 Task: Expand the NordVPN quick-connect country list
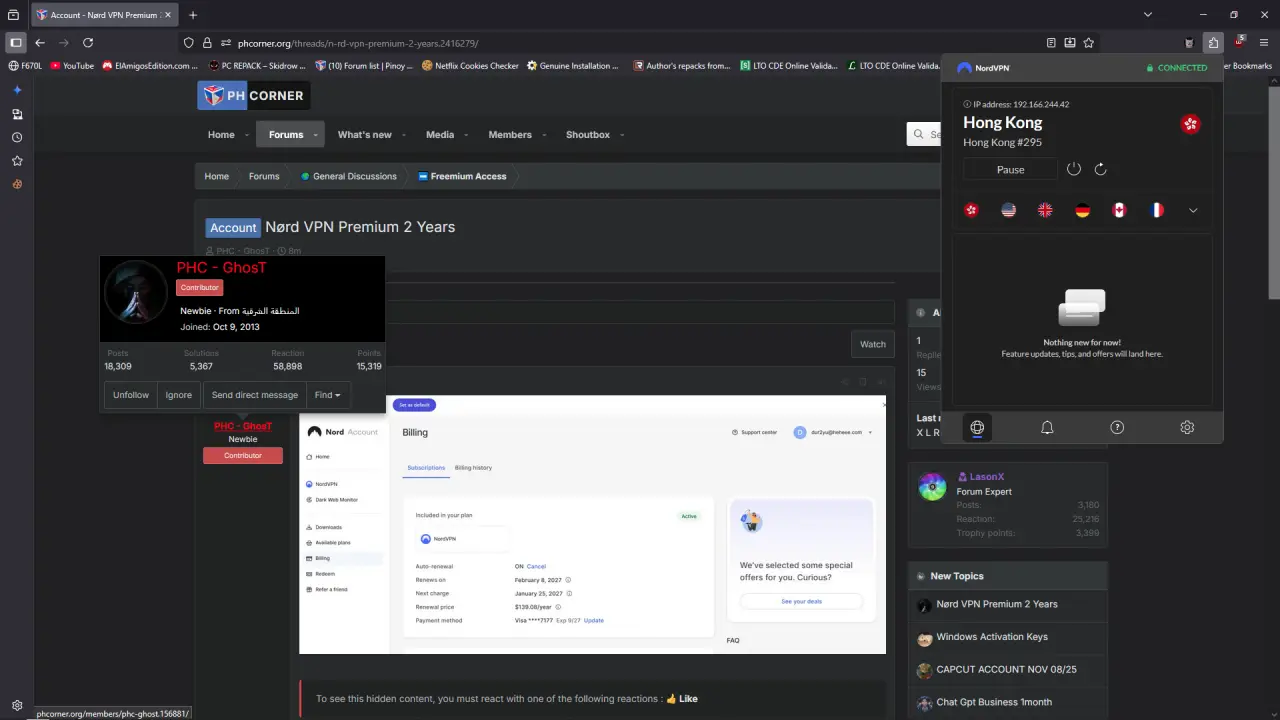coord(1193,210)
